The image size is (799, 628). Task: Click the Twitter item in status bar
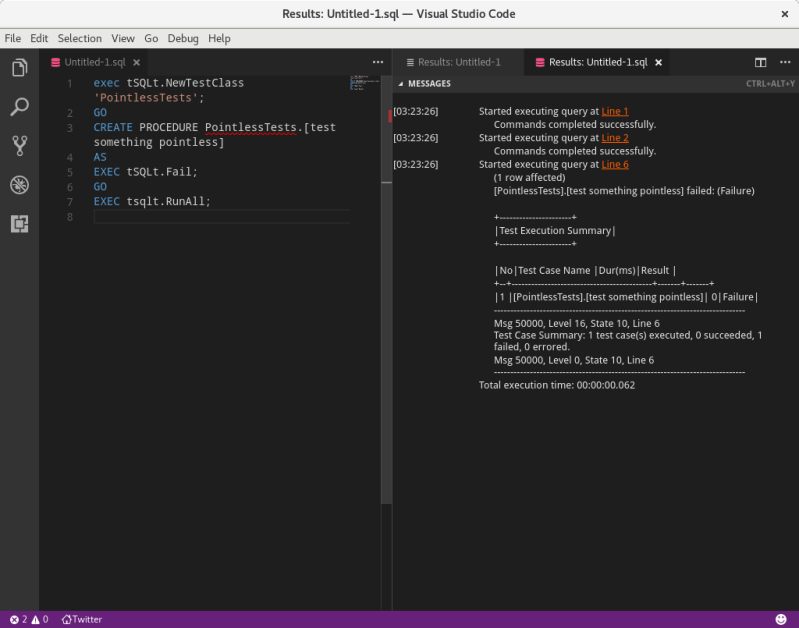(82, 619)
